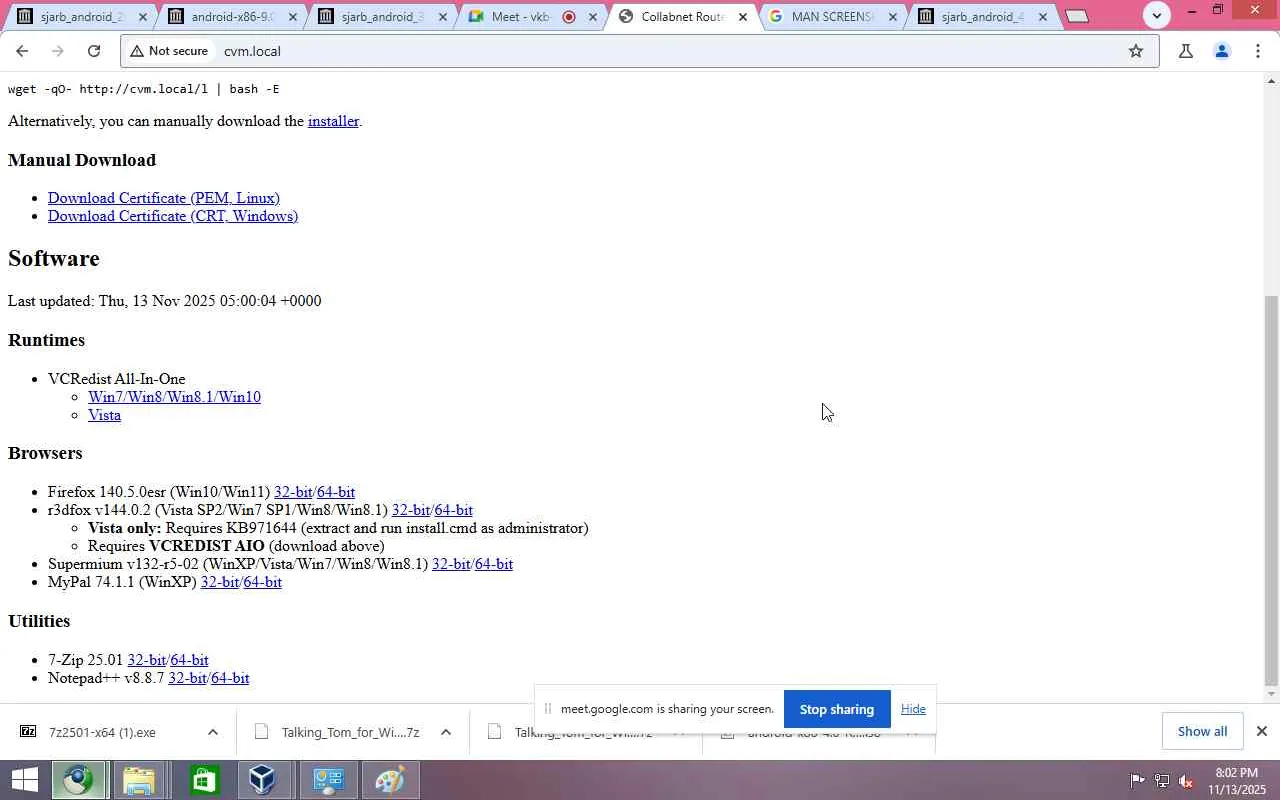Image resolution: width=1280 pixels, height=800 pixels.
Task: Download Notepad++ v8.8.7 64-bit
Action: [x=230, y=678]
